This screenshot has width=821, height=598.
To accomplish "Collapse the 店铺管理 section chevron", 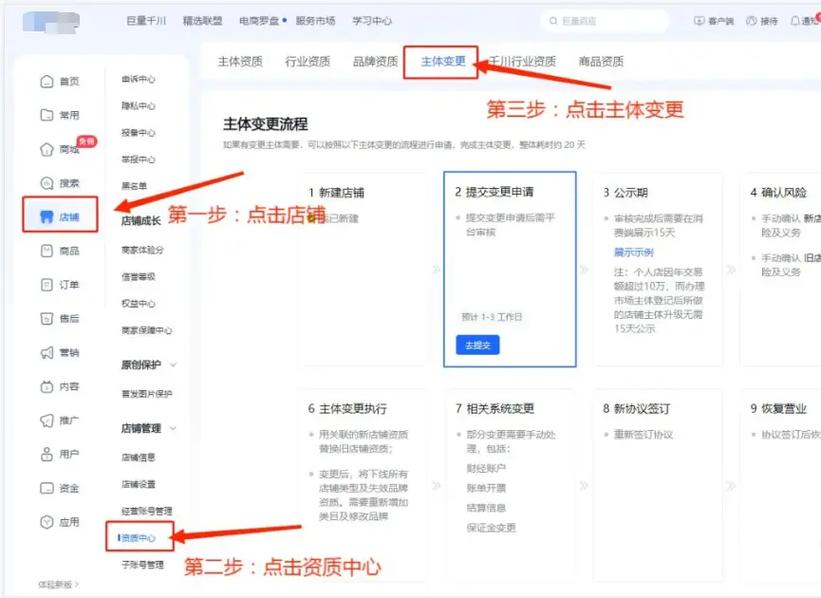I will click(173, 428).
